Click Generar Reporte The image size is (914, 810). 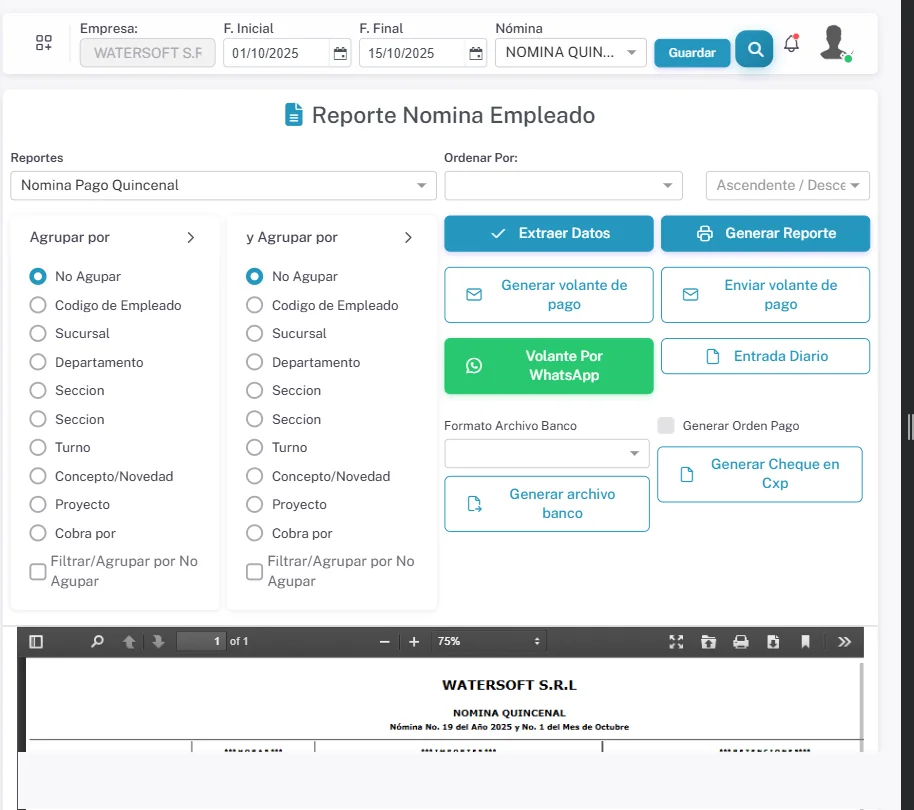765,234
